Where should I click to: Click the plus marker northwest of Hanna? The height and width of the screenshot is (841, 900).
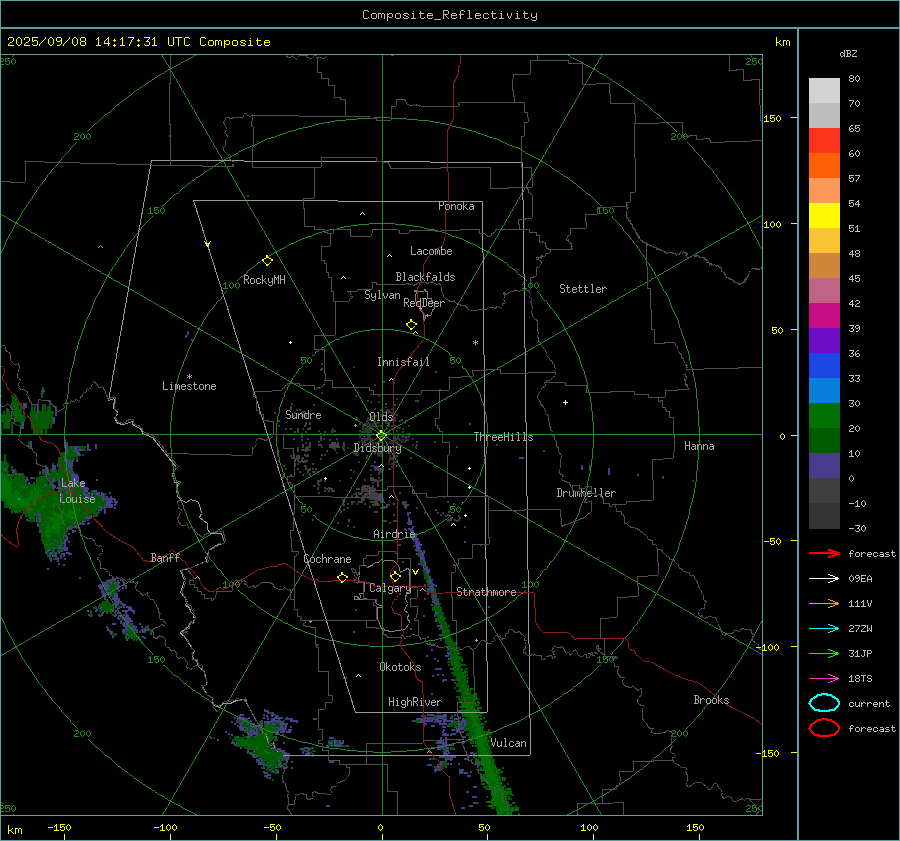[565, 402]
